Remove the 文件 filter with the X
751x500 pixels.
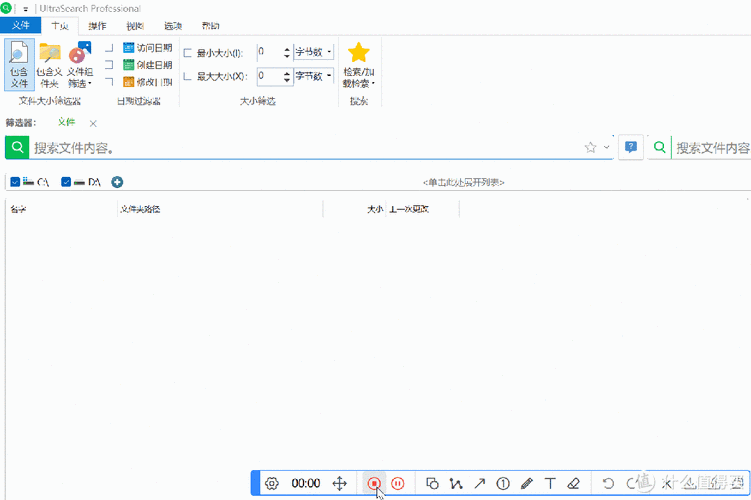[93, 124]
